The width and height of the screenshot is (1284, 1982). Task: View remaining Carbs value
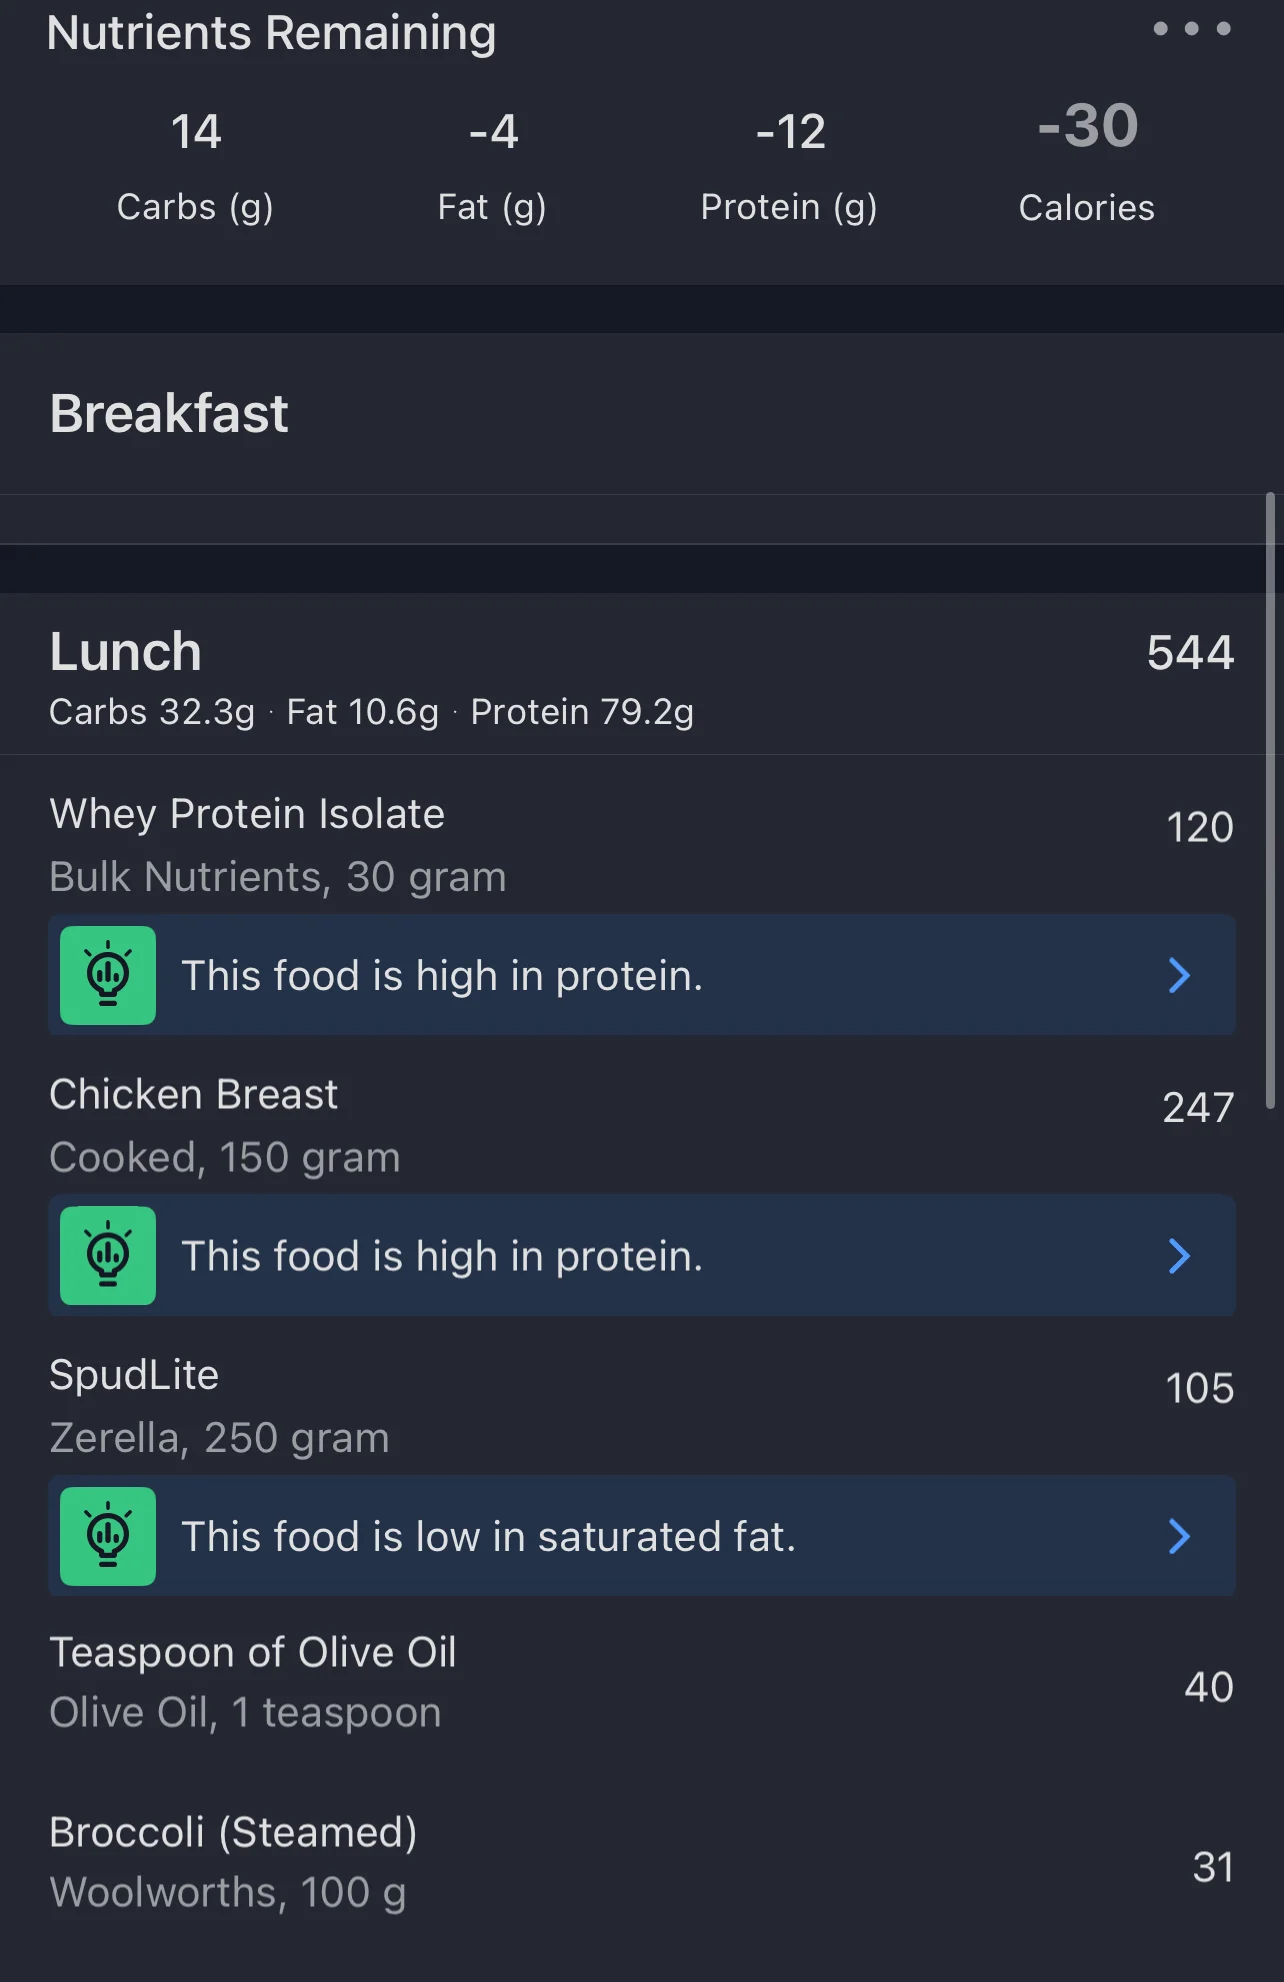pos(195,132)
